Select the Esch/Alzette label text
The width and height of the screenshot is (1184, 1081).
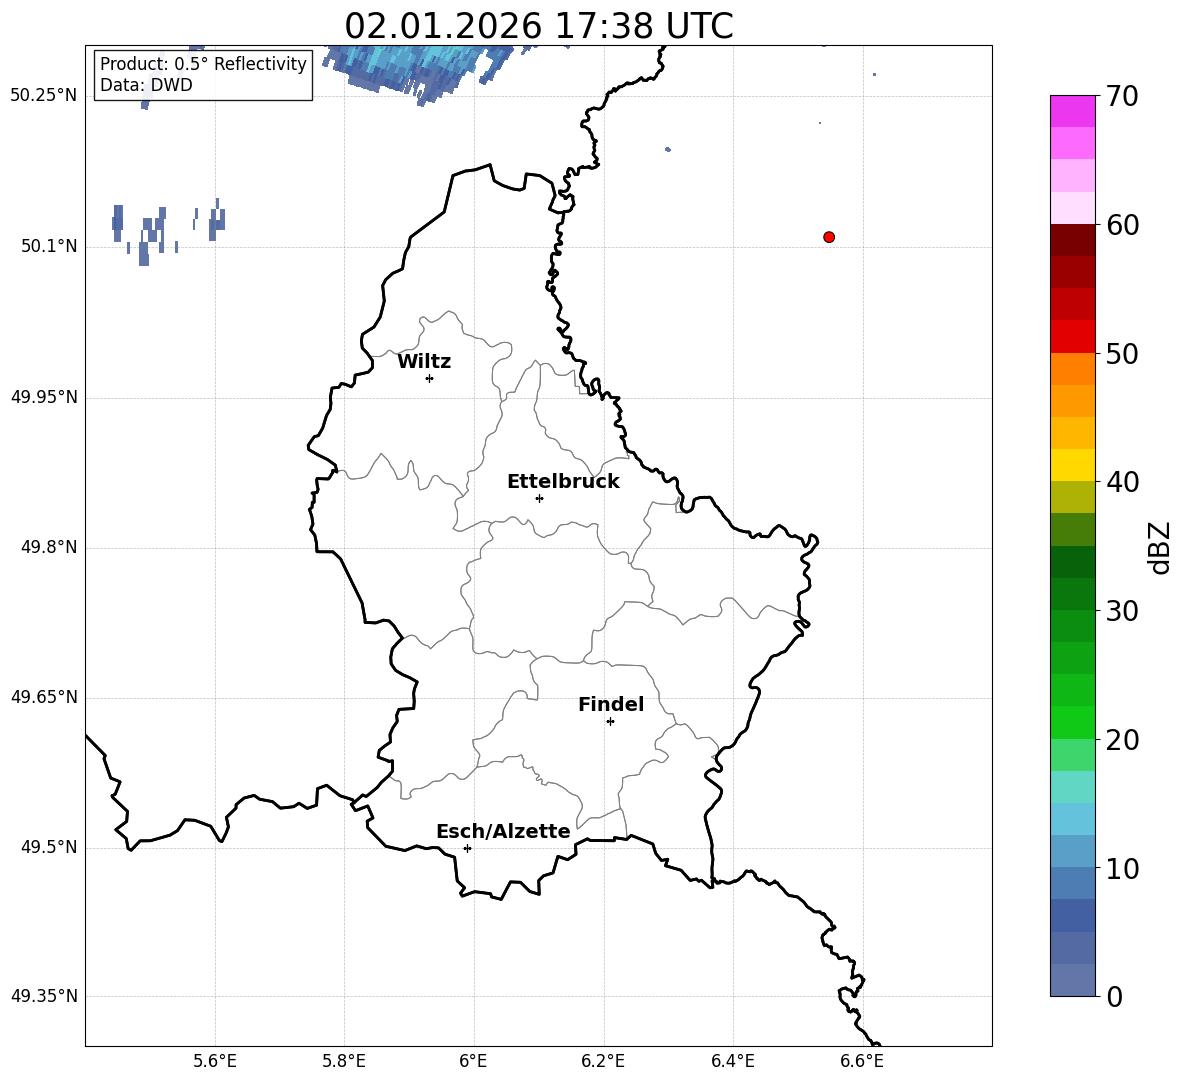point(503,831)
